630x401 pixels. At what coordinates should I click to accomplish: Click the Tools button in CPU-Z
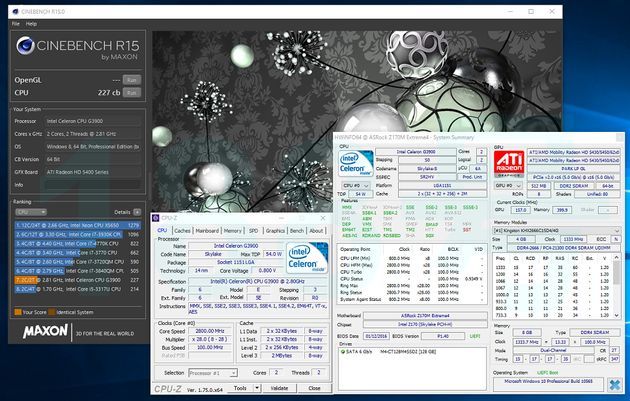pyautogui.click(x=240, y=388)
